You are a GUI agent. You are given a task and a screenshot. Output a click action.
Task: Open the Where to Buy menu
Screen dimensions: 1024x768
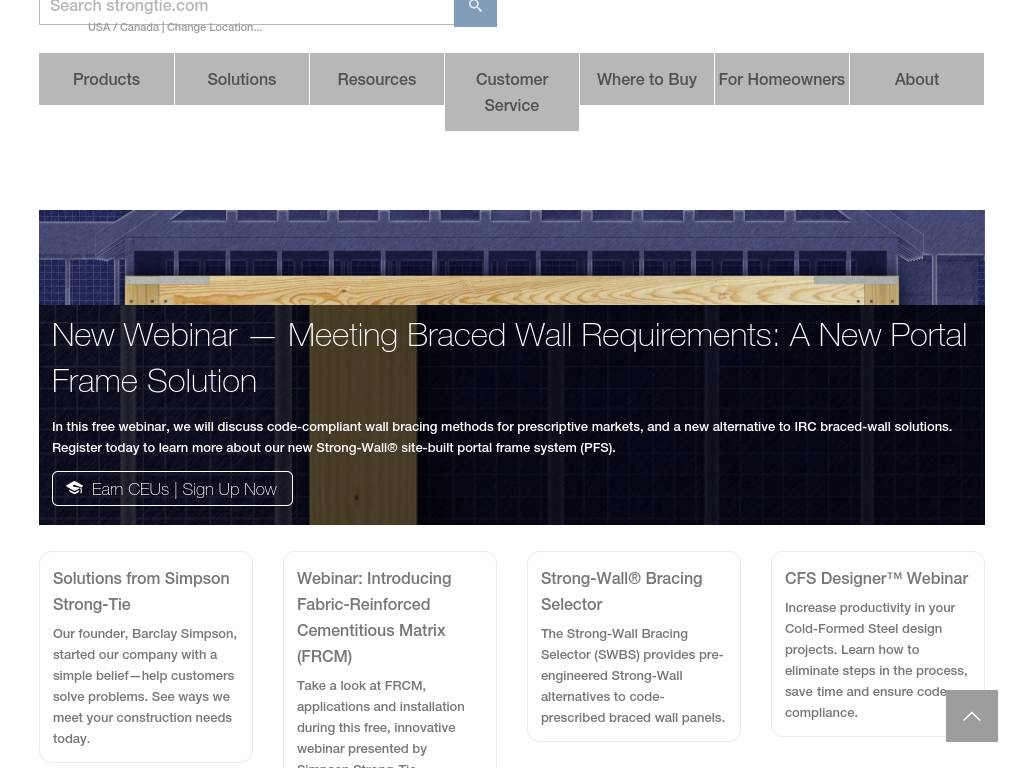pos(647,79)
